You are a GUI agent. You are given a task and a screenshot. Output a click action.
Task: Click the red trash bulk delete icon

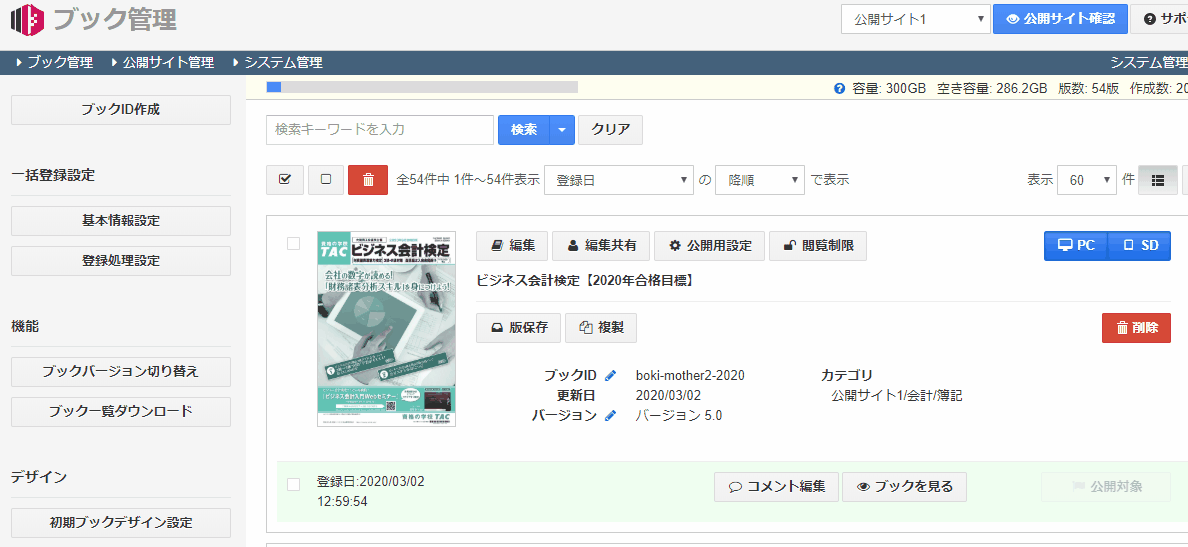point(367,180)
